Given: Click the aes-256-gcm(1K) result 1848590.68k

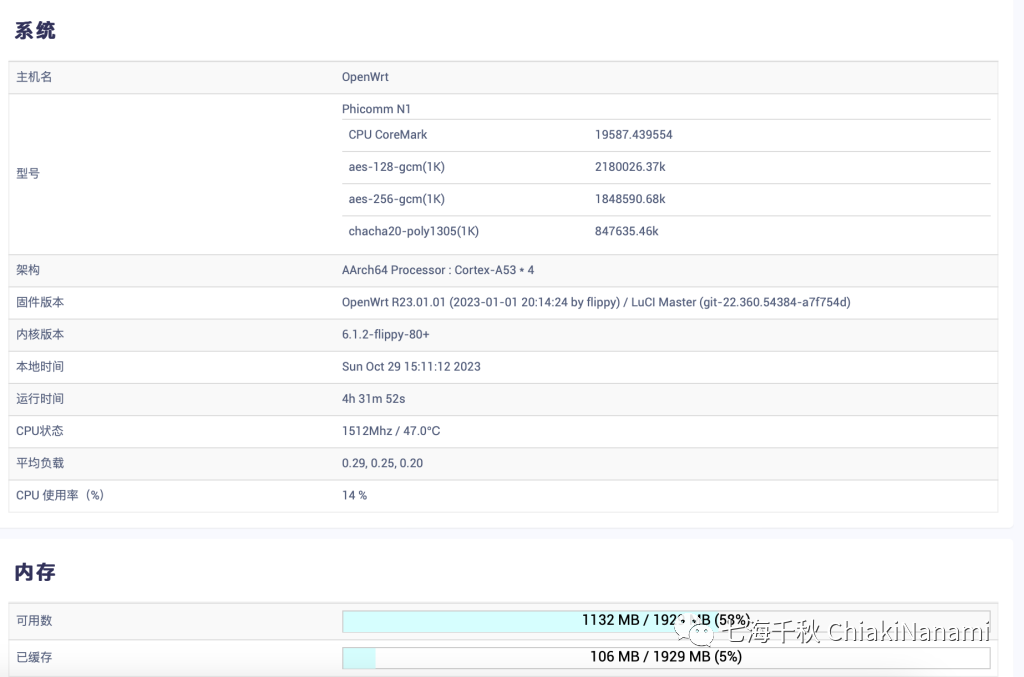Looking at the screenshot, I should 630,199.
